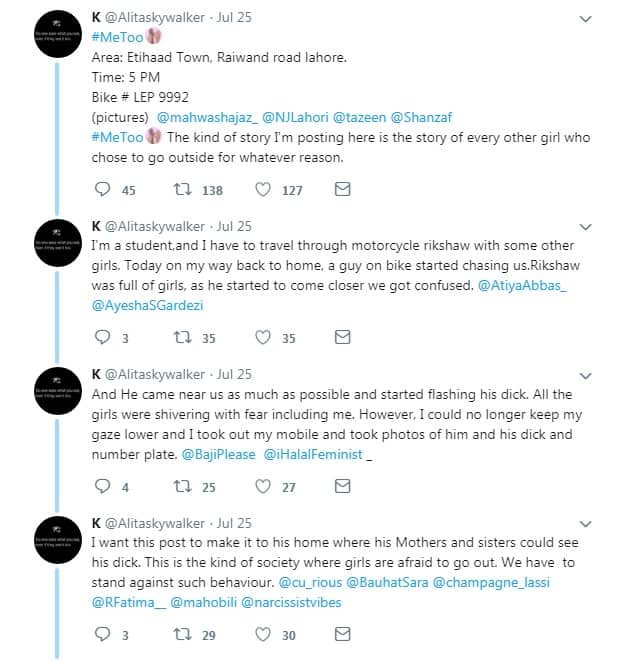
Task: Like the tweet with 30 likes
Action: (x=265, y=635)
